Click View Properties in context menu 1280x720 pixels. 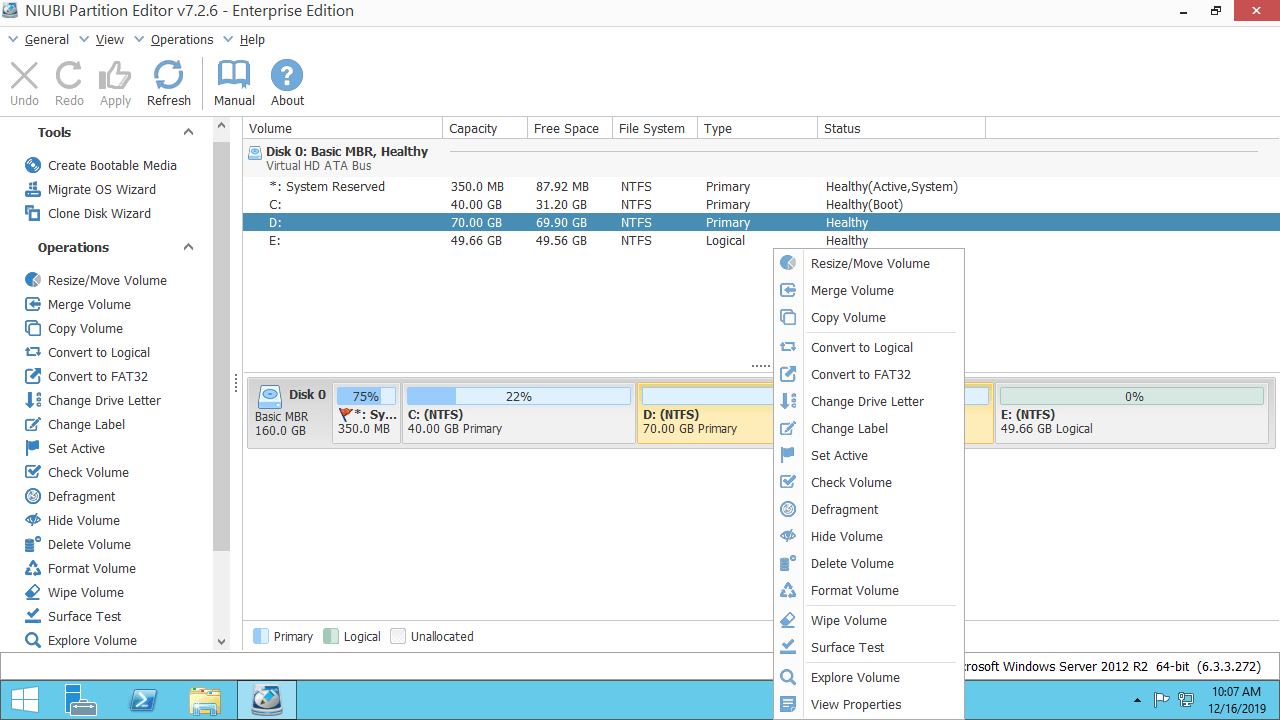pyautogui.click(x=855, y=705)
